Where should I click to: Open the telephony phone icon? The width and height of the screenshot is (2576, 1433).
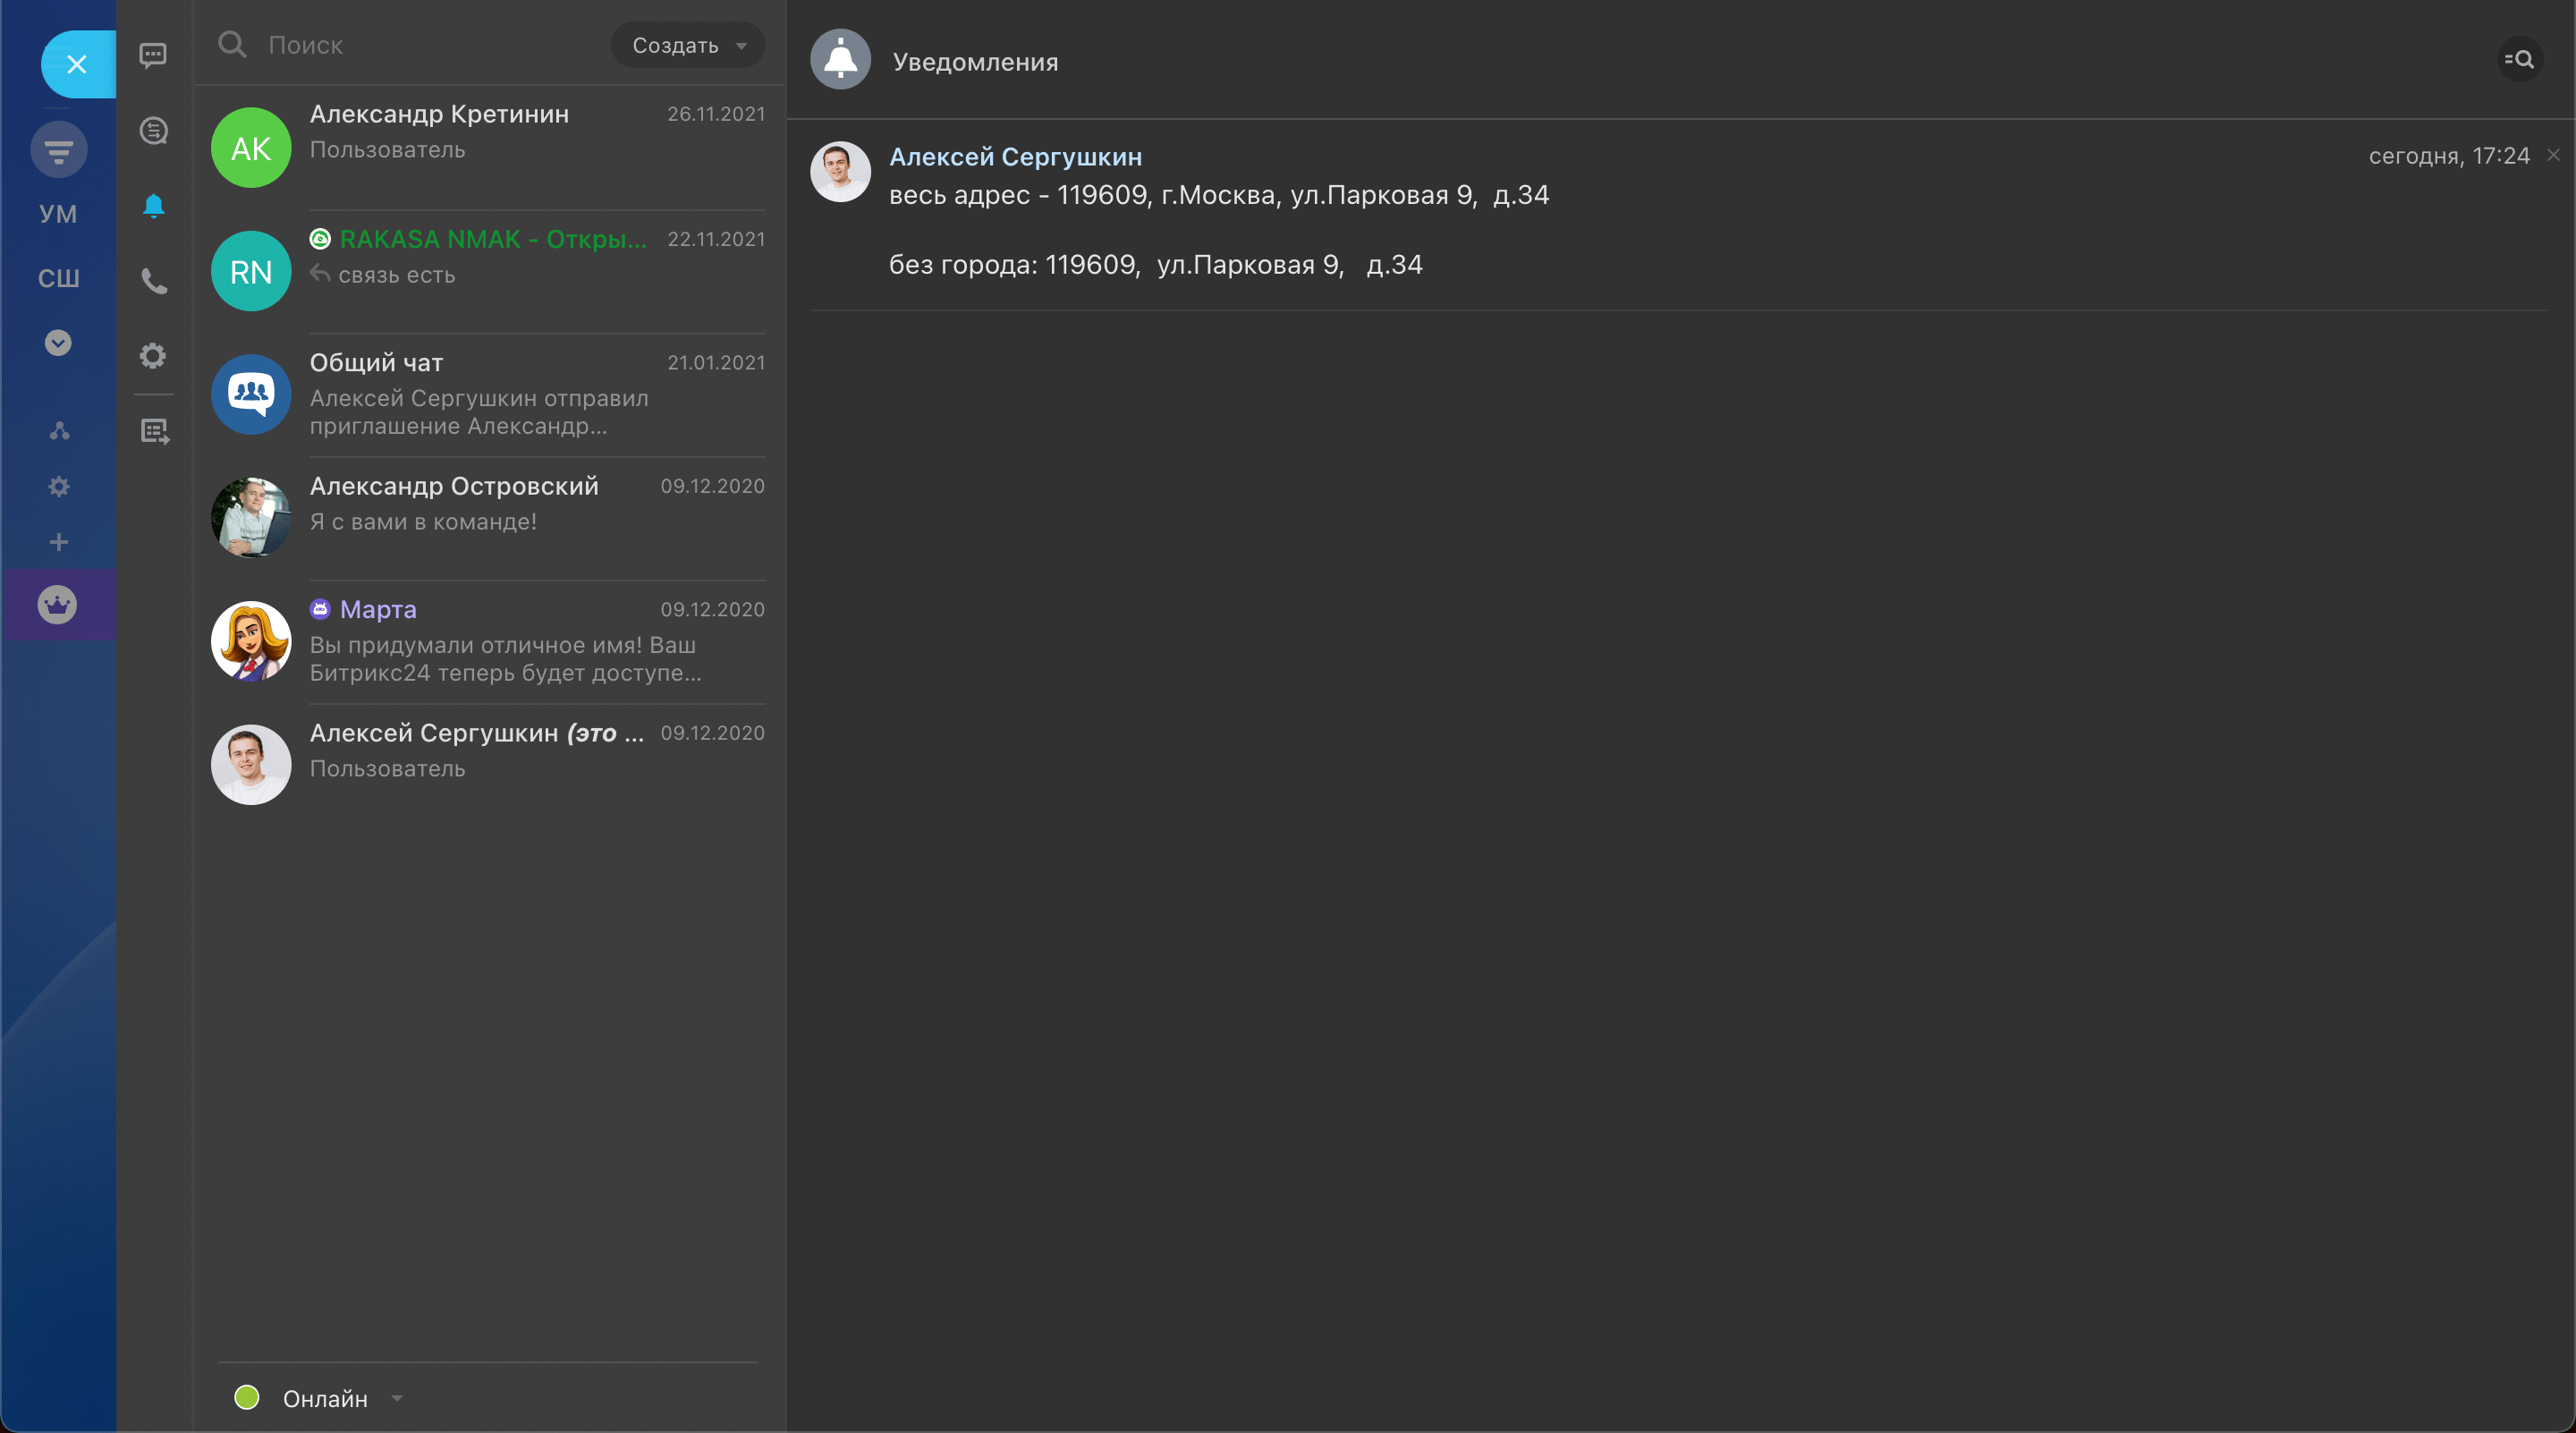[153, 281]
